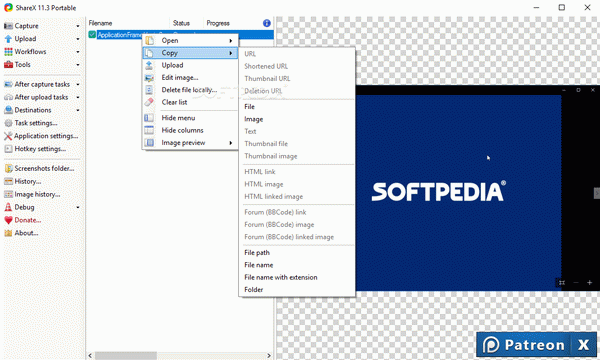Choose Edit image... in context menu

[x=190, y=78]
